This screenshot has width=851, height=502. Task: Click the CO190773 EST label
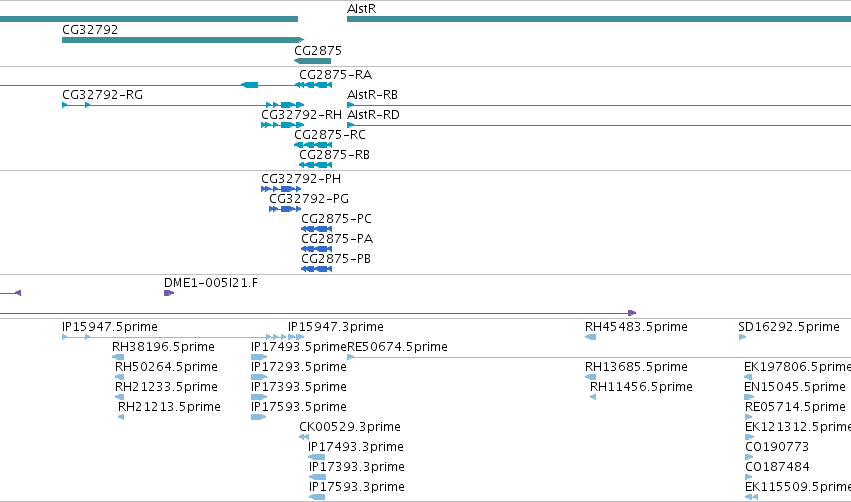[x=777, y=447]
